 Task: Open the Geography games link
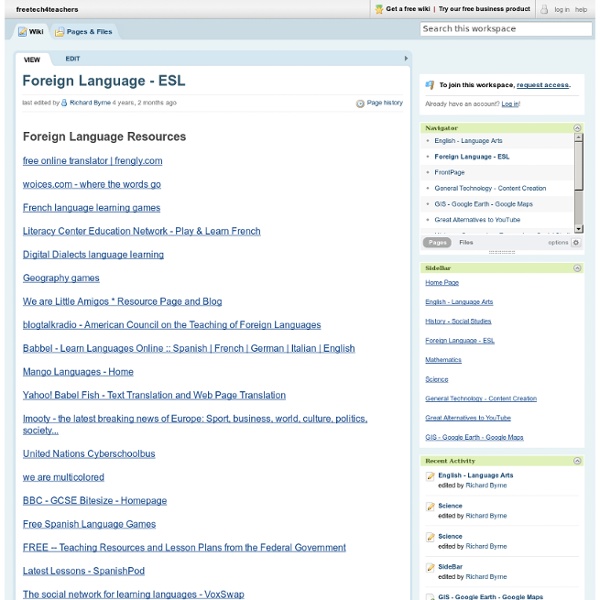[61, 278]
